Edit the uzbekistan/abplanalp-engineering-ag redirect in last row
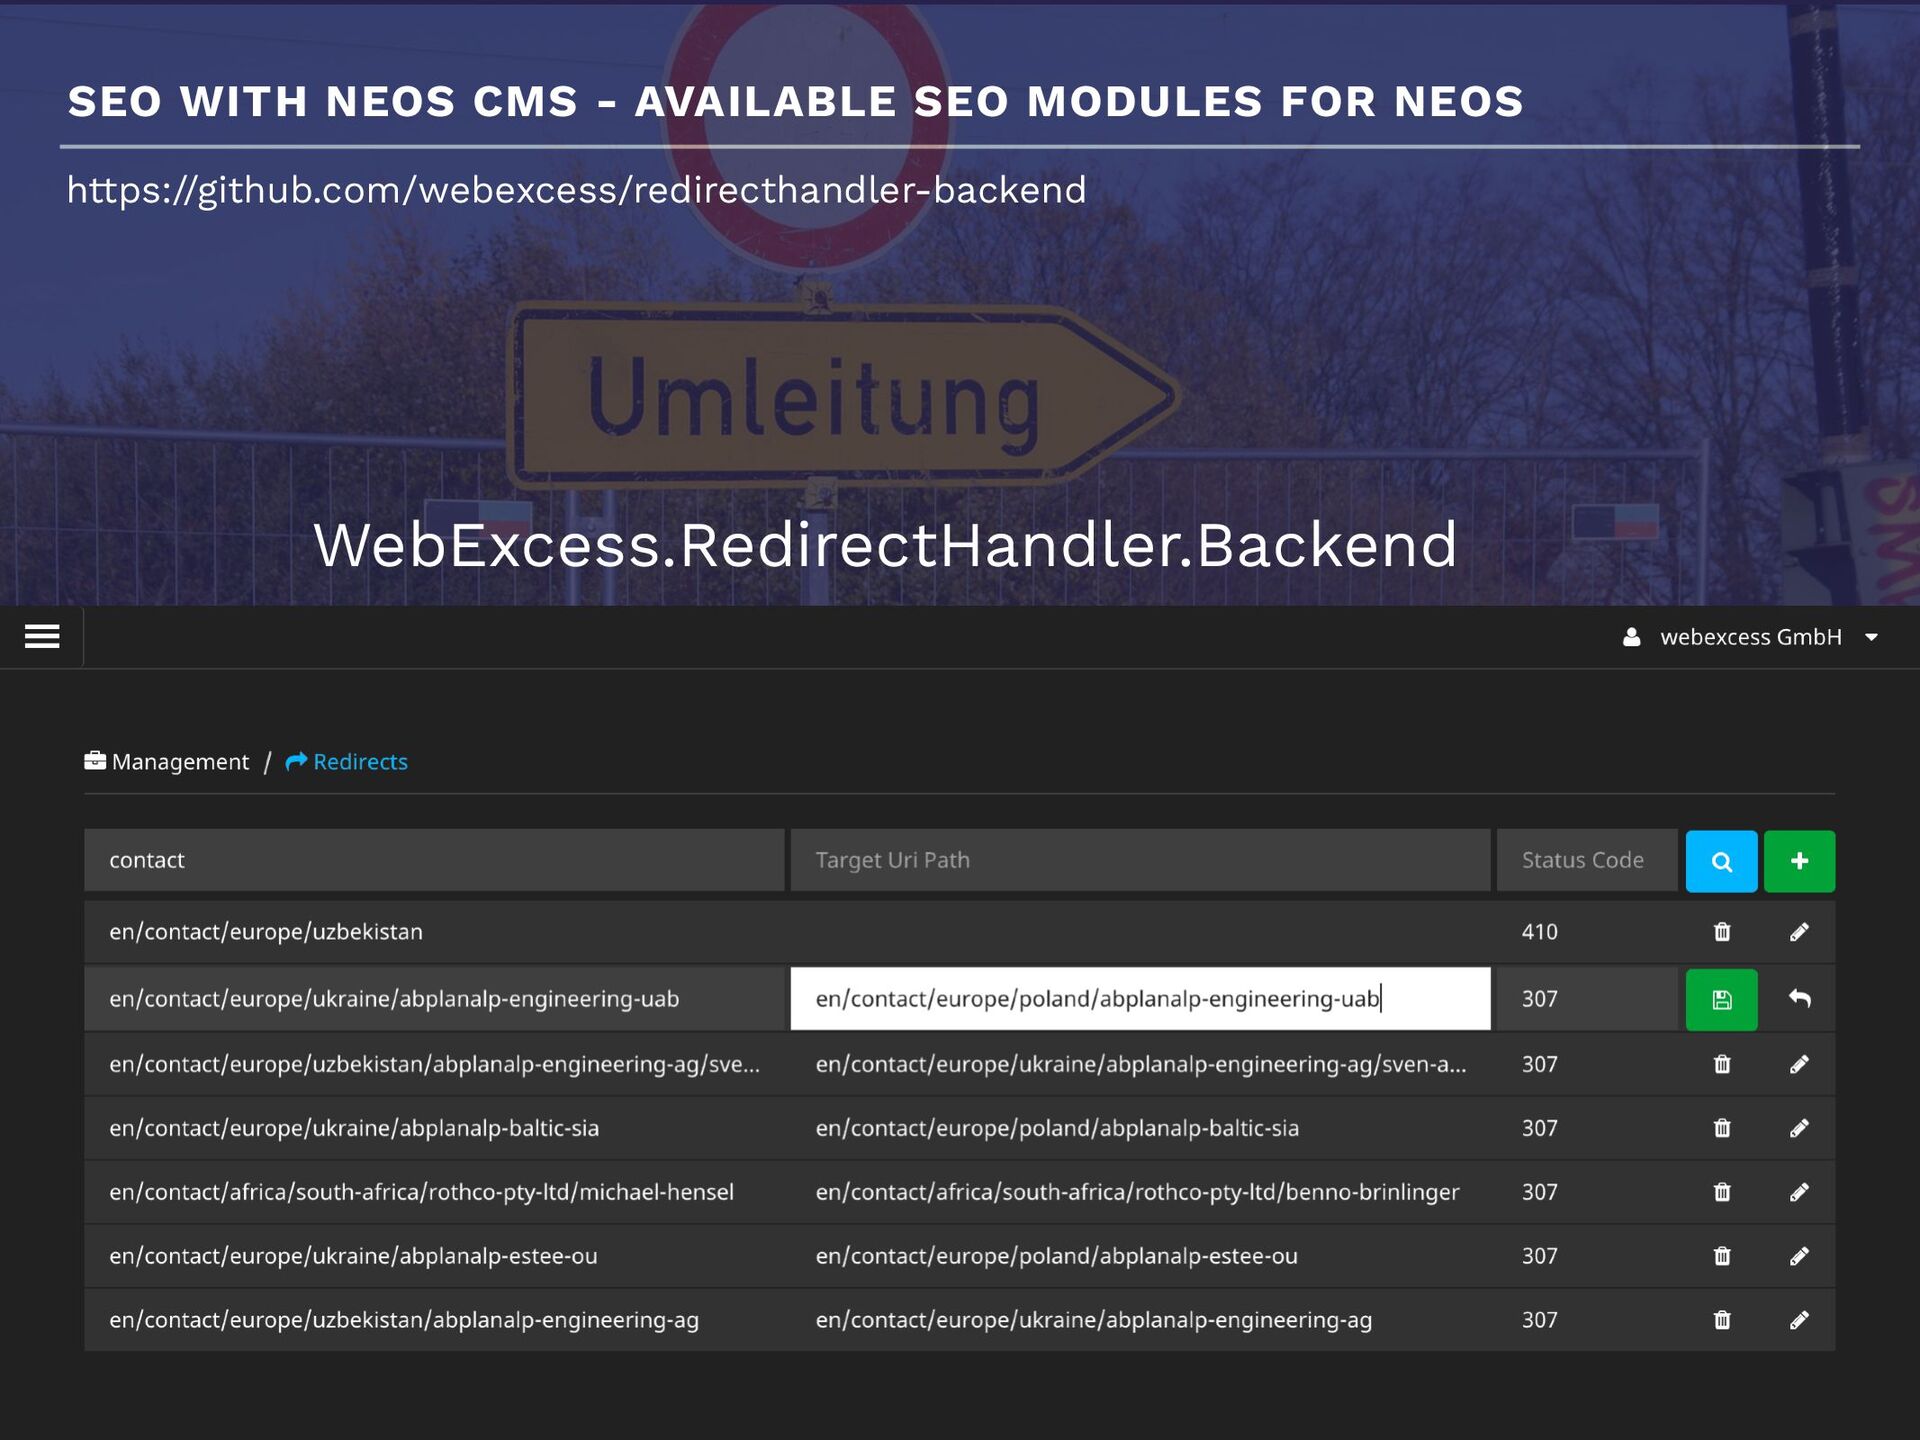This screenshot has height=1440, width=1920. click(1799, 1320)
